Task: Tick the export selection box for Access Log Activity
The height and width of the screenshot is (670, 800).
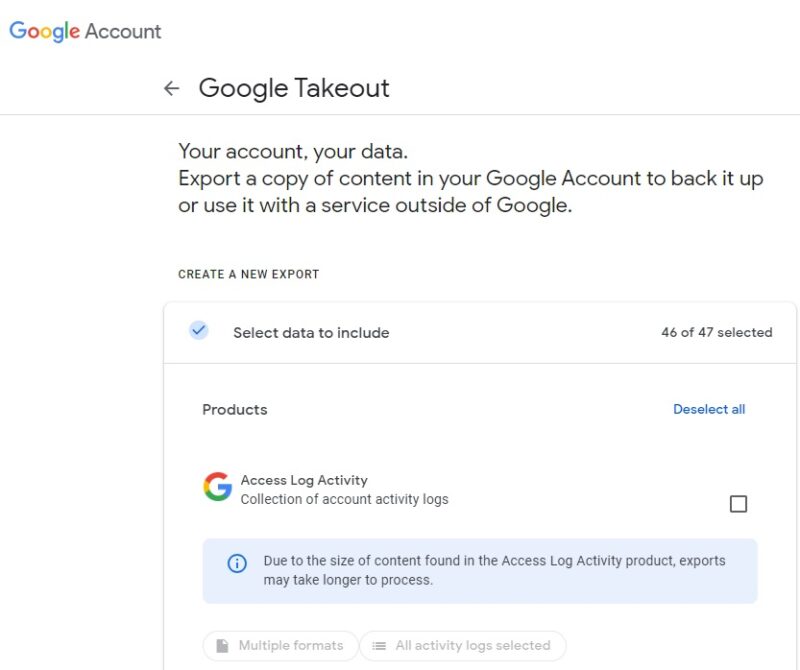Action: coord(739,504)
